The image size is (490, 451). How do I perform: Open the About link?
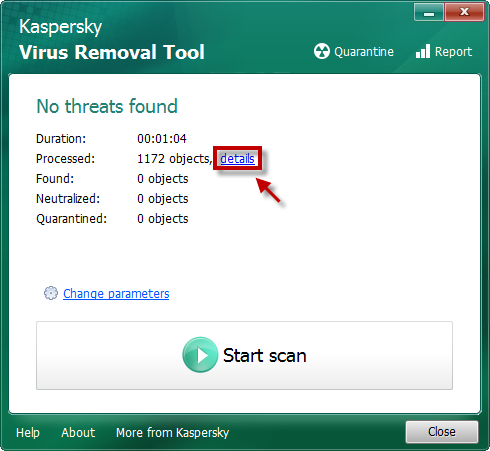[x=78, y=433]
